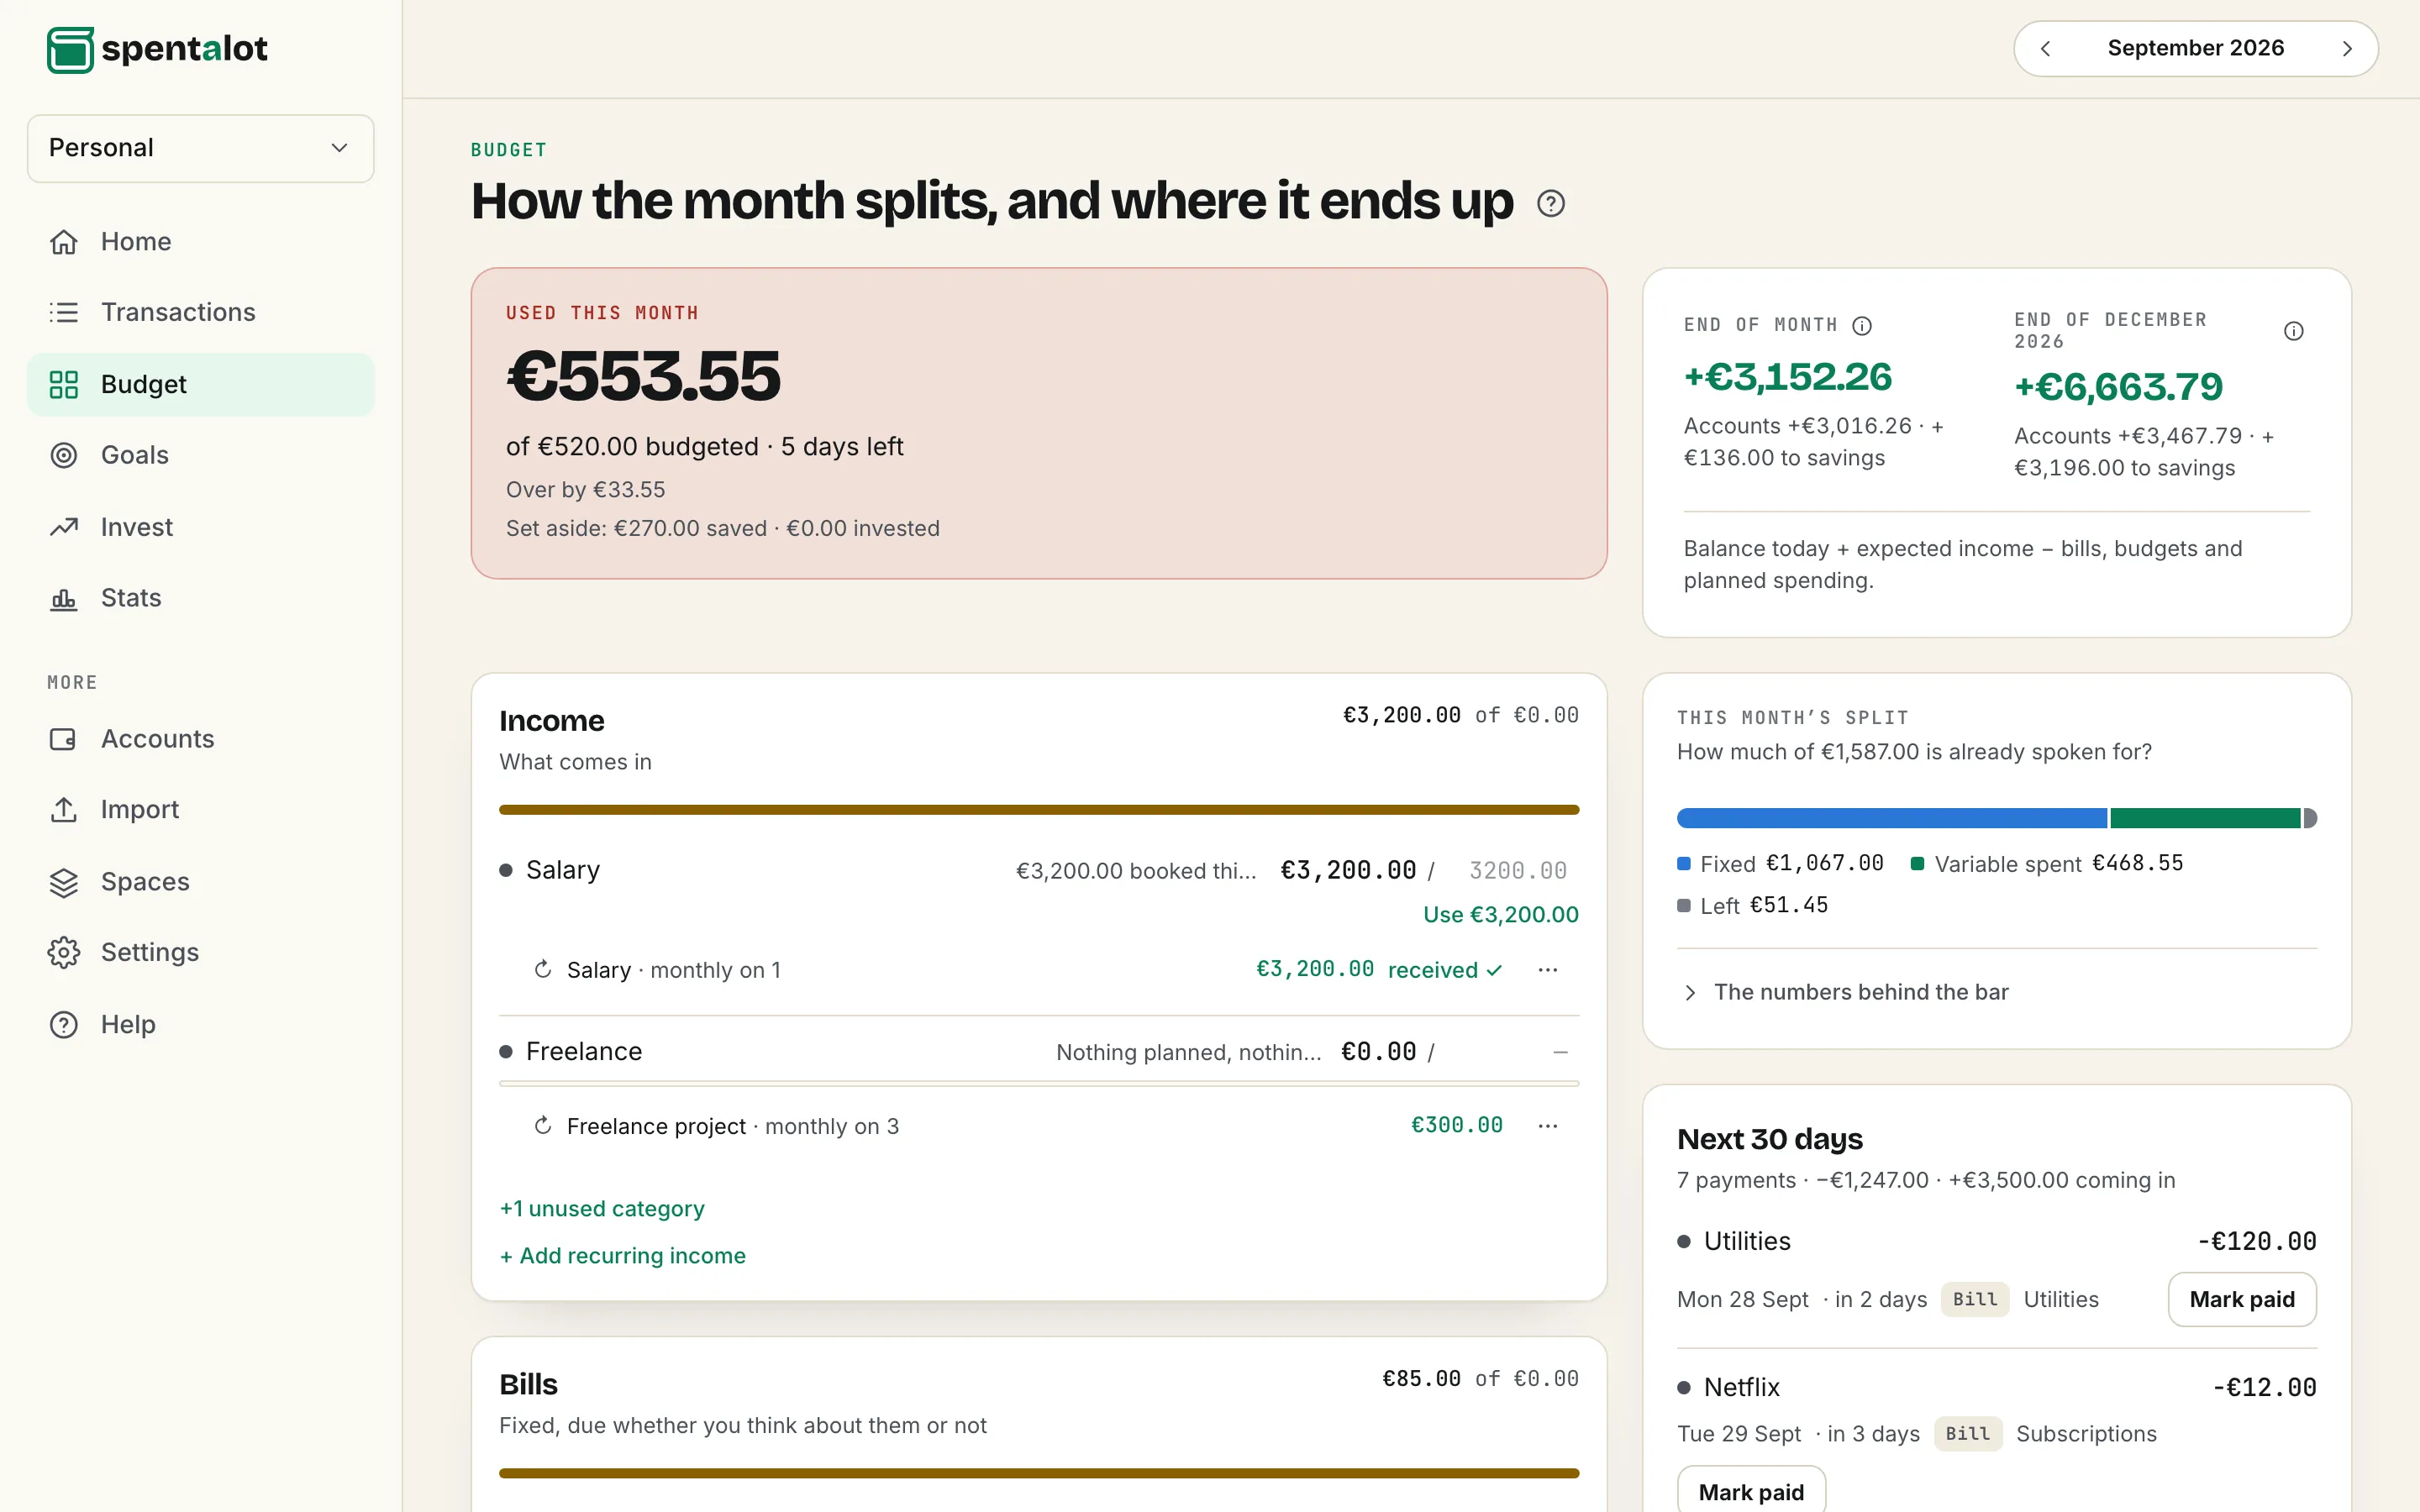Show +1 unused category
This screenshot has width=2420, height=1512.
pyautogui.click(x=602, y=1208)
